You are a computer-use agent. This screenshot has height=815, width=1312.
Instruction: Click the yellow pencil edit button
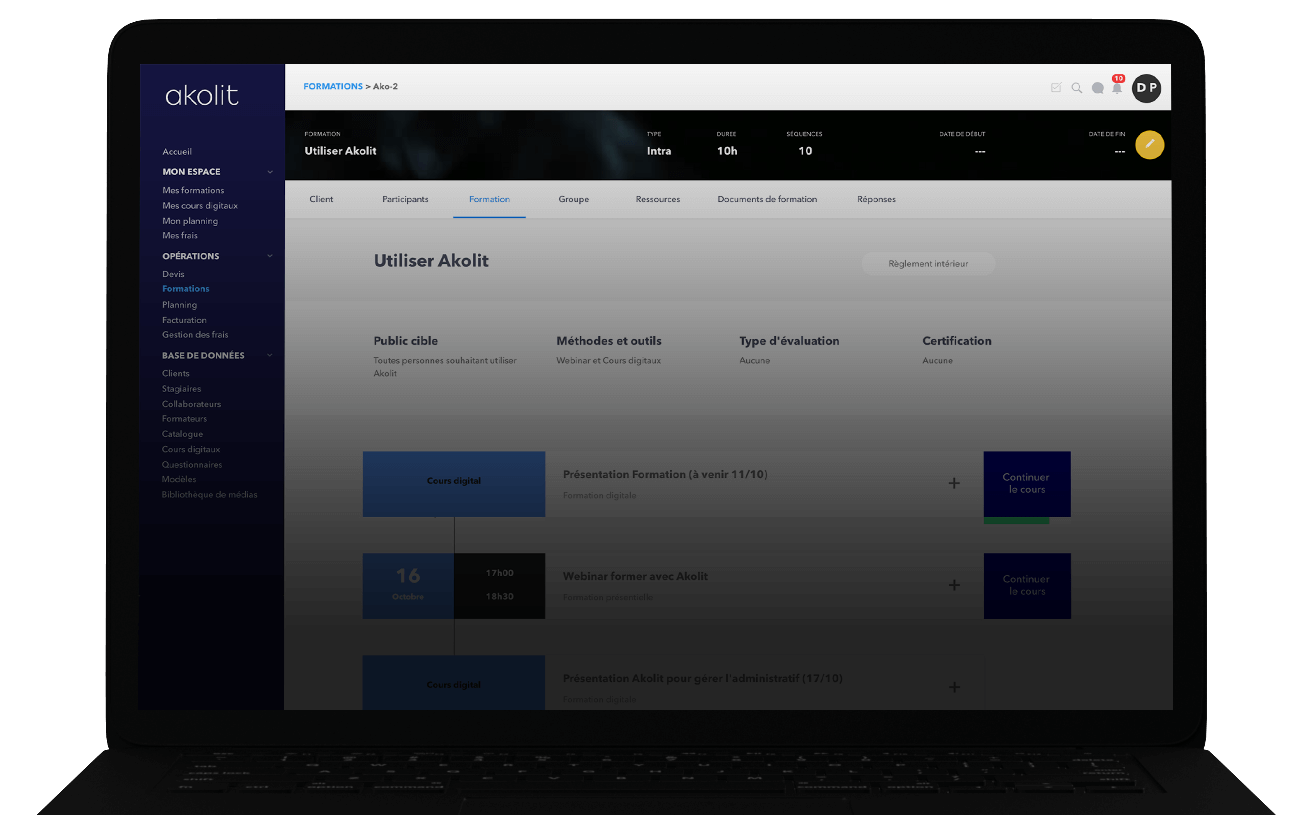click(x=1150, y=145)
